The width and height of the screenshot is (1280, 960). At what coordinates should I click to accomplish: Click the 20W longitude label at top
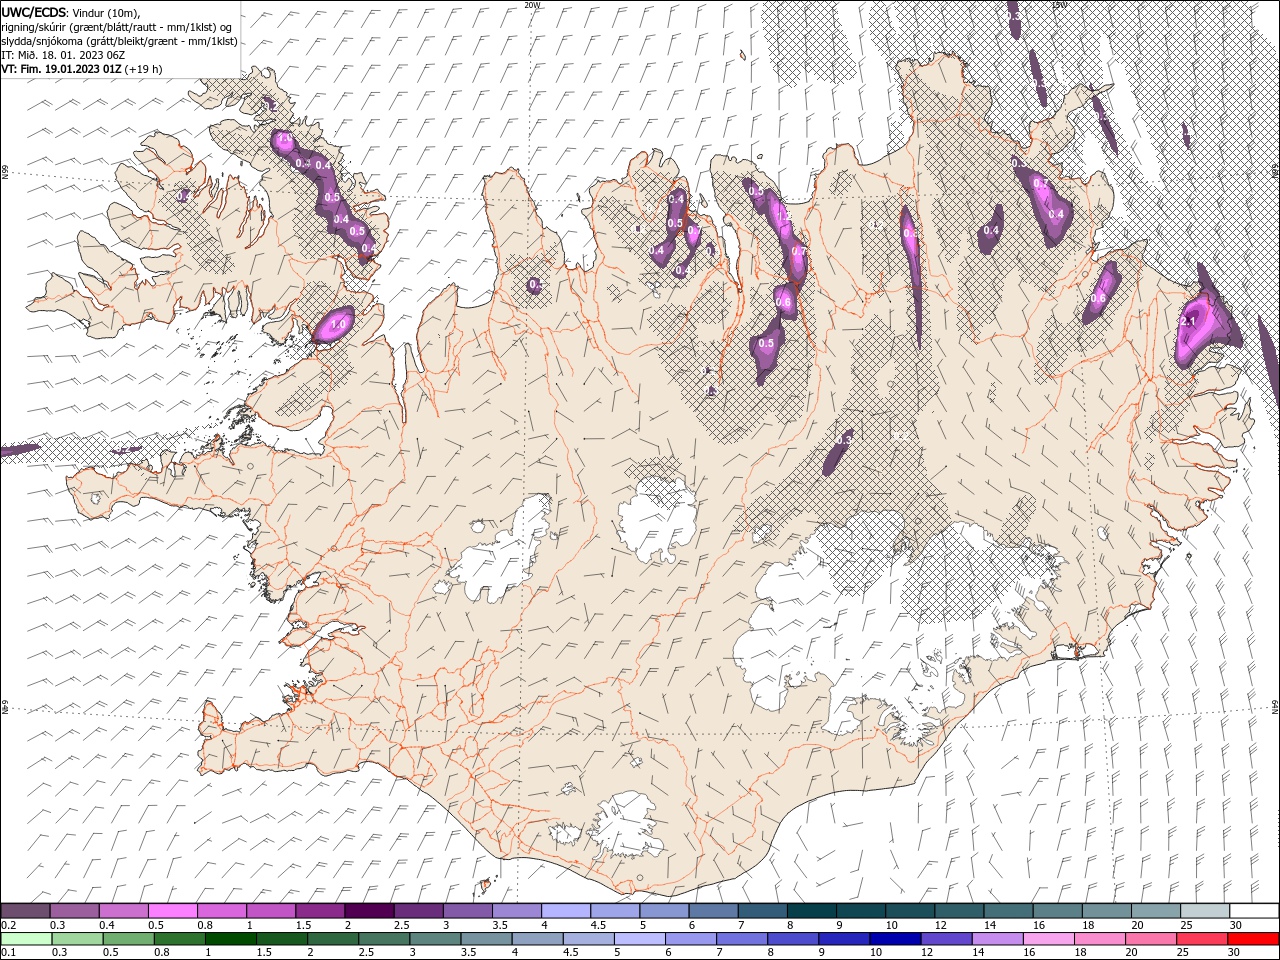(533, 5)
